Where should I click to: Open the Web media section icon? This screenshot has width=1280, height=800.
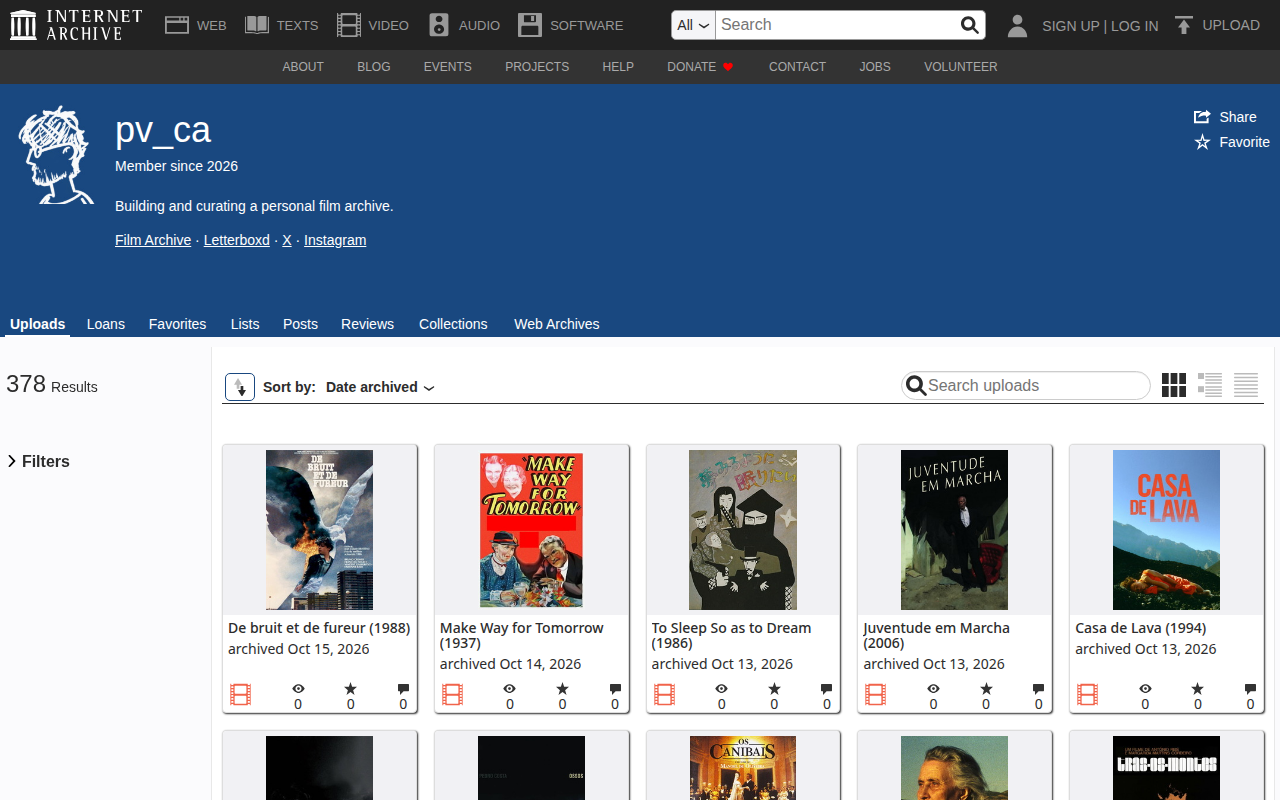click(177, 25)
